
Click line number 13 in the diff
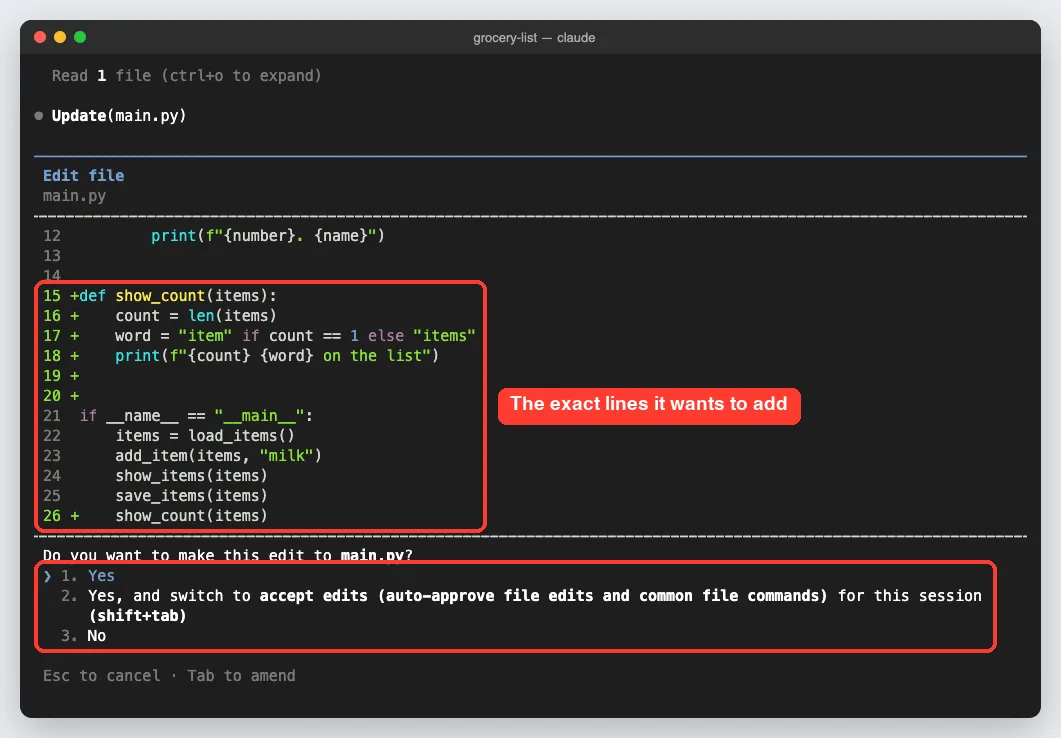tap(52, 256)
